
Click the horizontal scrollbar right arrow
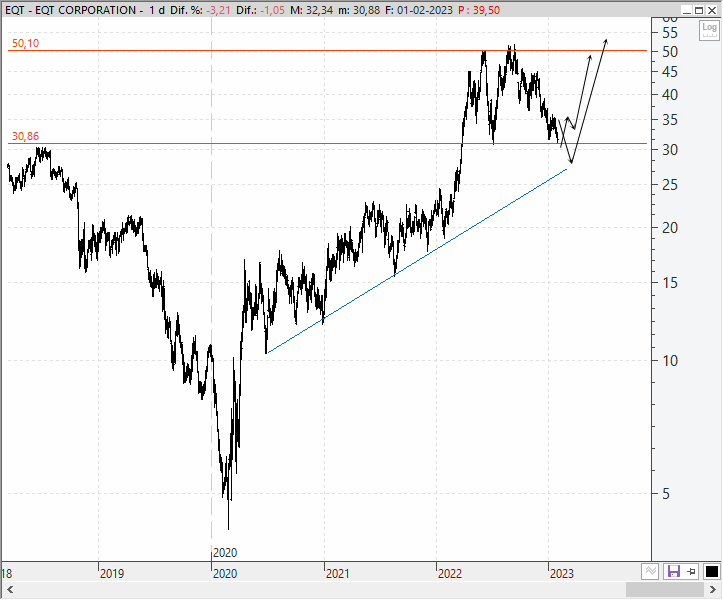point(713,589)
